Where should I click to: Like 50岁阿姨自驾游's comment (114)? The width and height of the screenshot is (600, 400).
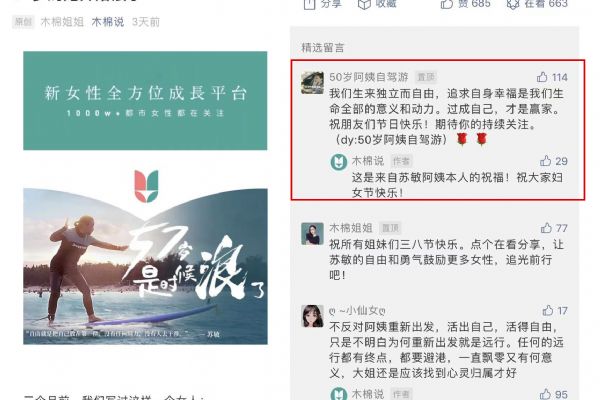(542, 77)
